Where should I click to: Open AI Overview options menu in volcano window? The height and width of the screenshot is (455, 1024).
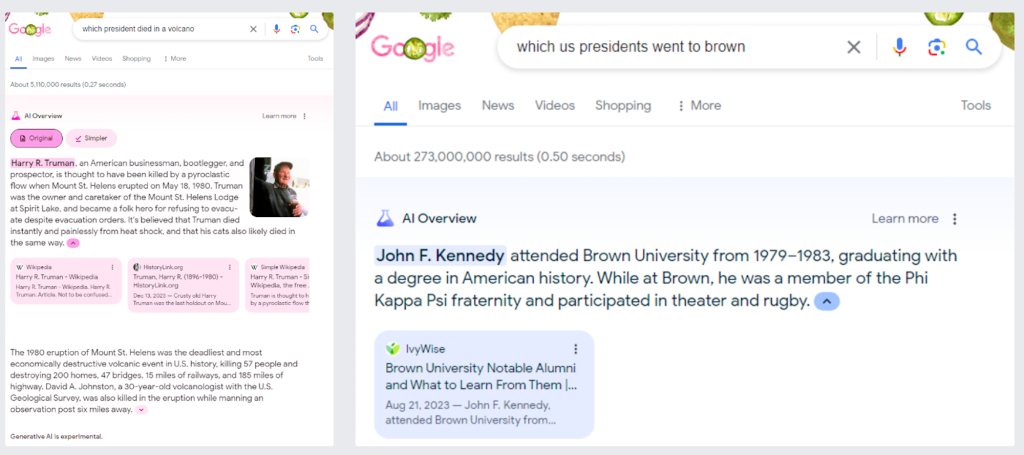click(x=305, y=116)
